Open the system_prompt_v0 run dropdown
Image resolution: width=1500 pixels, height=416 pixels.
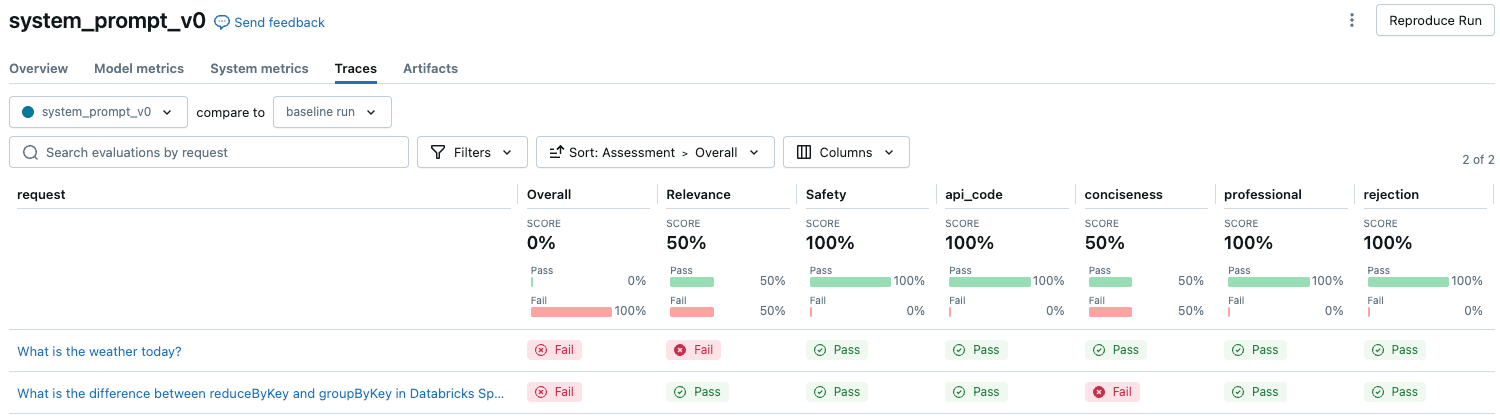[98, 112]
